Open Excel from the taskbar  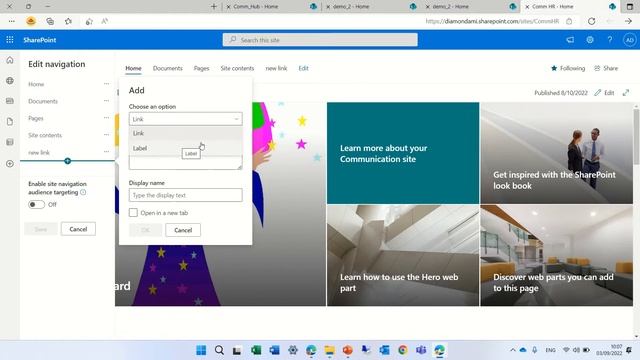(256, 350)
